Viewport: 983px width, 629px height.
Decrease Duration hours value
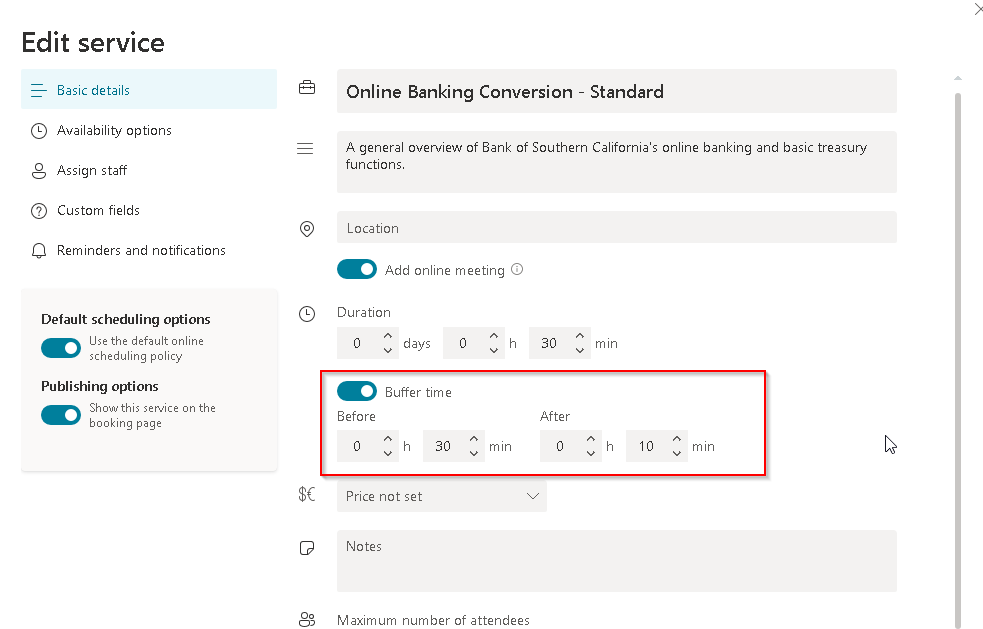[x=494, y=350]
